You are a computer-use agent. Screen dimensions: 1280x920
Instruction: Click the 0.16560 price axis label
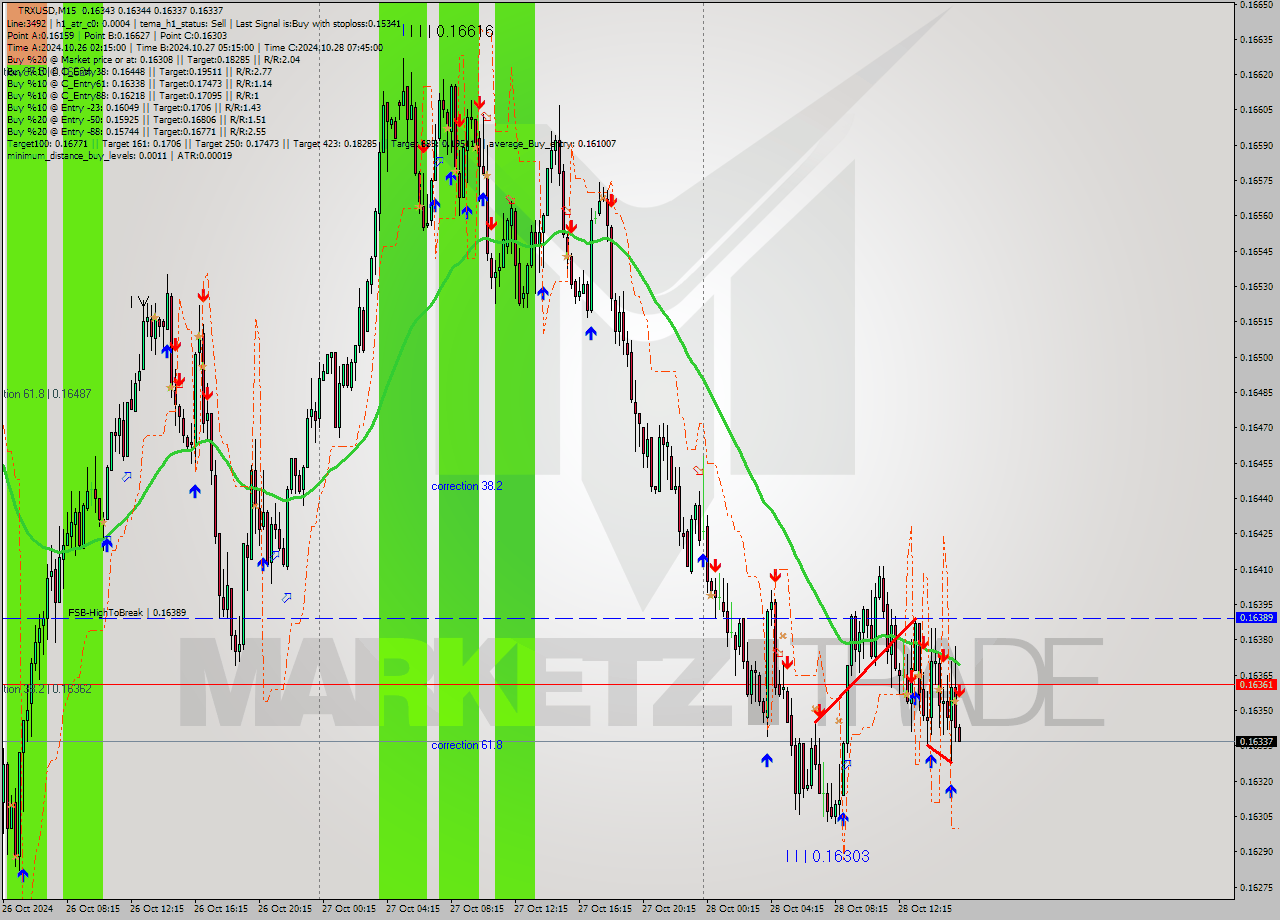tap(1256, 216)
